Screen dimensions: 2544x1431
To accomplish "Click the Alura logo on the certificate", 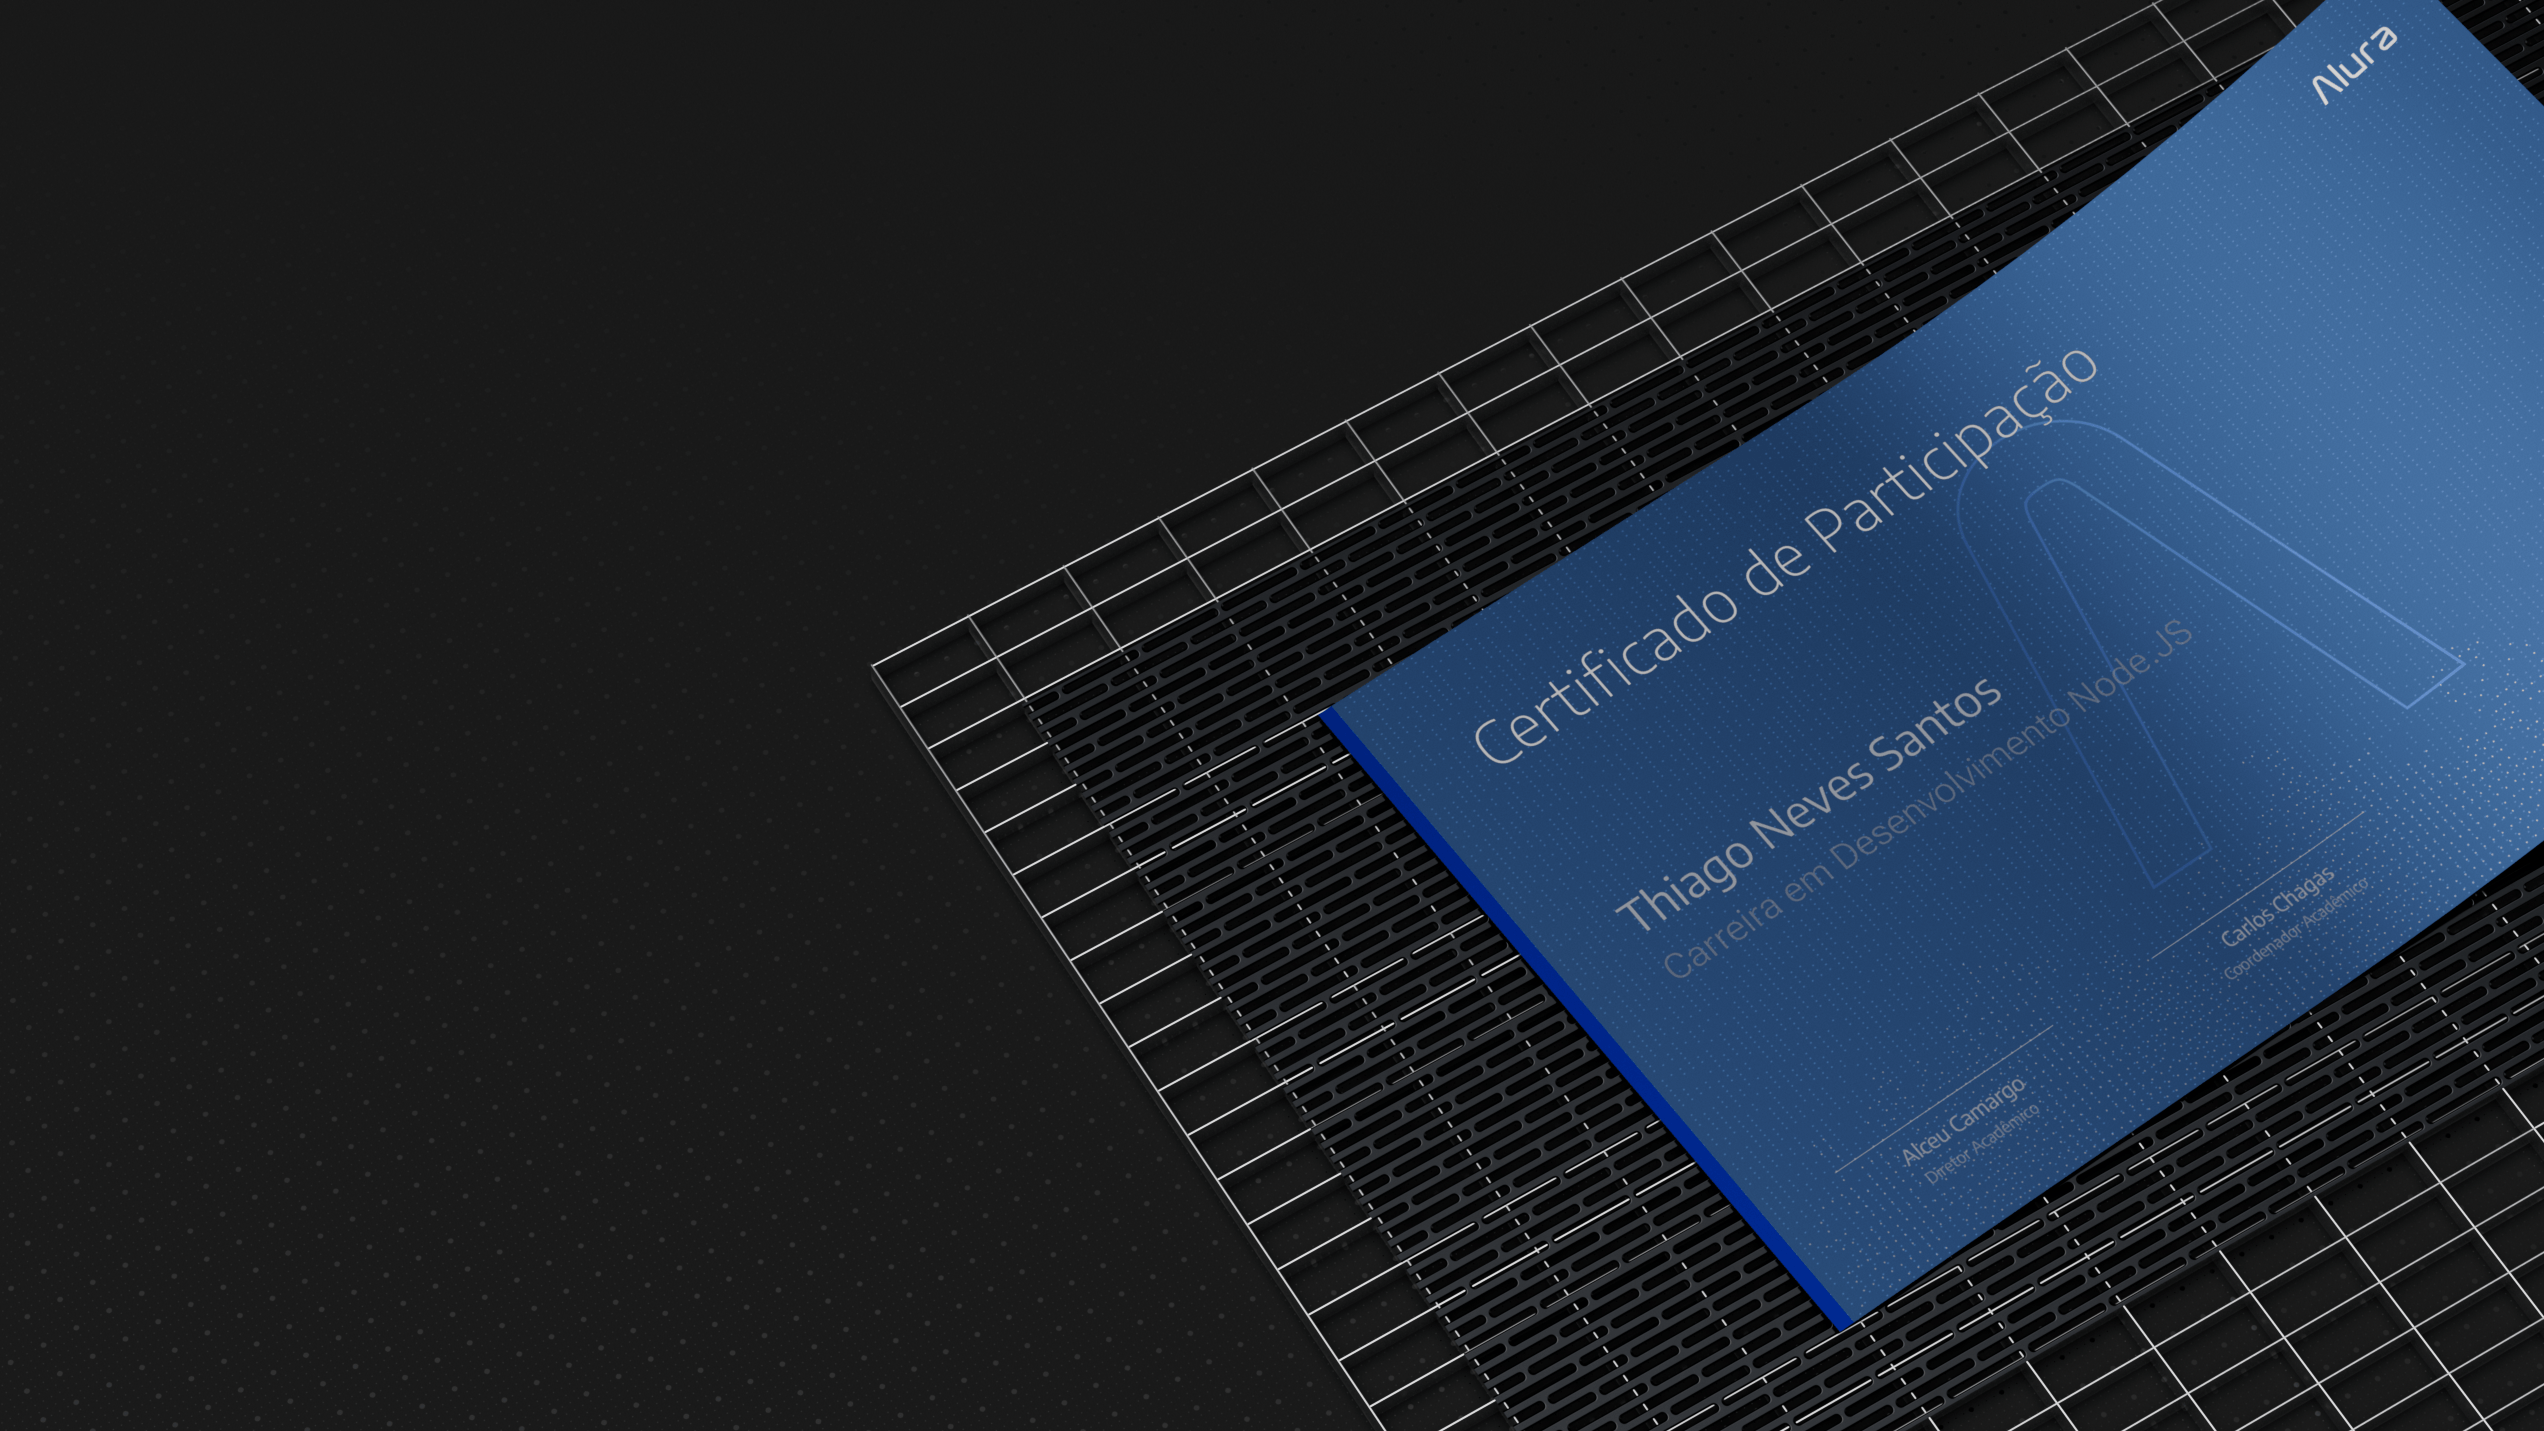I will (2354, 64).
